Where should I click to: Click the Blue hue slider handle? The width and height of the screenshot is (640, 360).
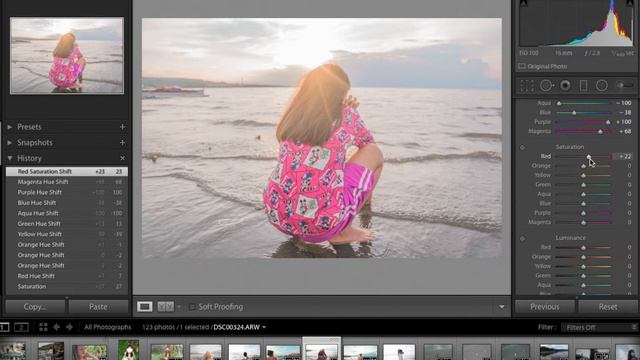(x=574, y=113)
